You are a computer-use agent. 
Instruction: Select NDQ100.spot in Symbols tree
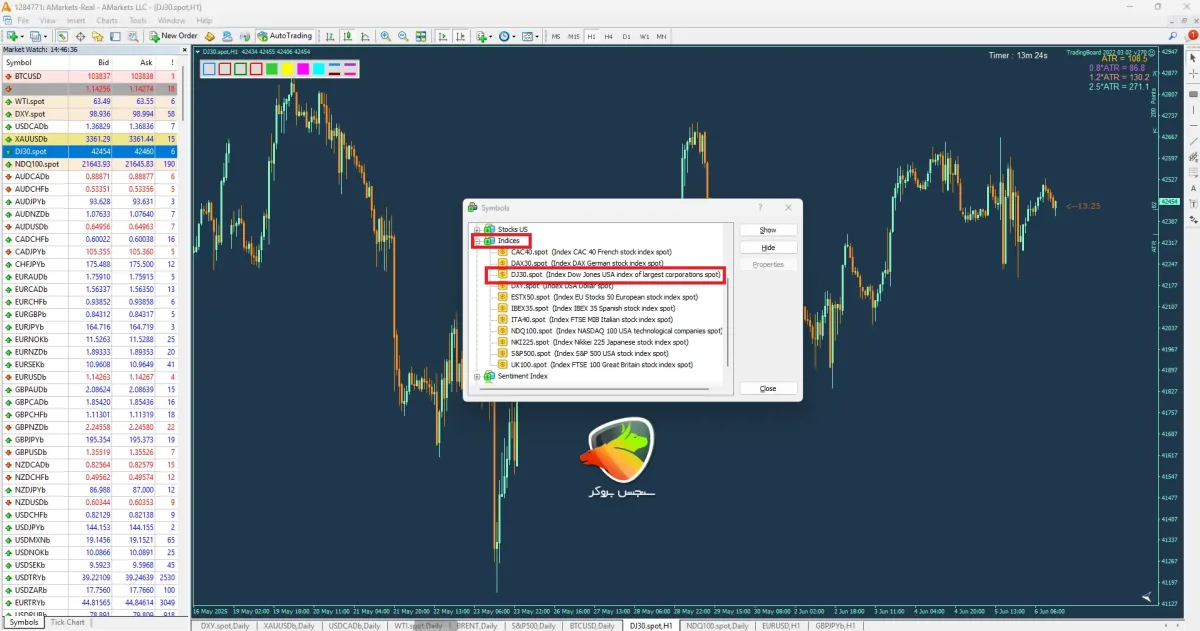tap(609, 331)
